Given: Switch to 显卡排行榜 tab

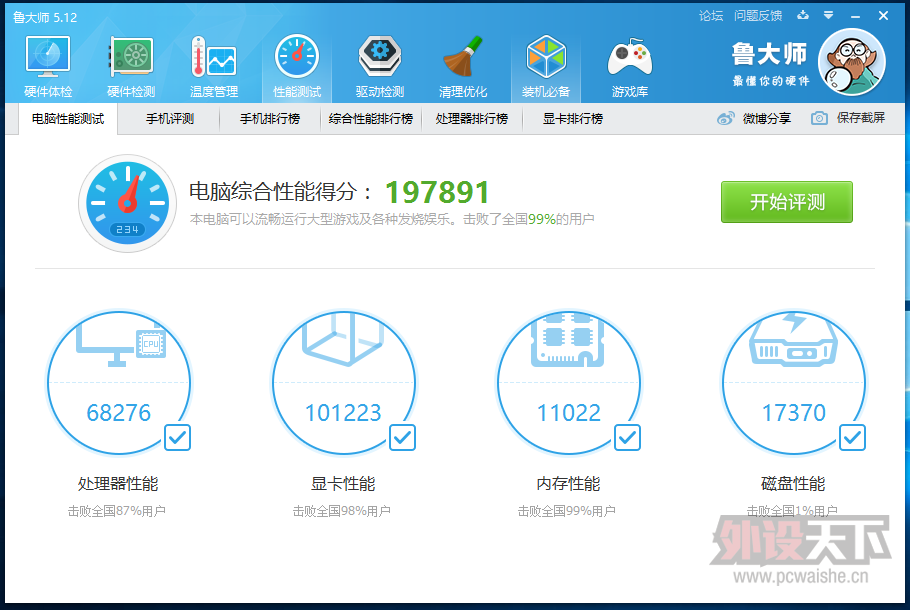Looking at the screenshot, I should (x=573, y=119).
